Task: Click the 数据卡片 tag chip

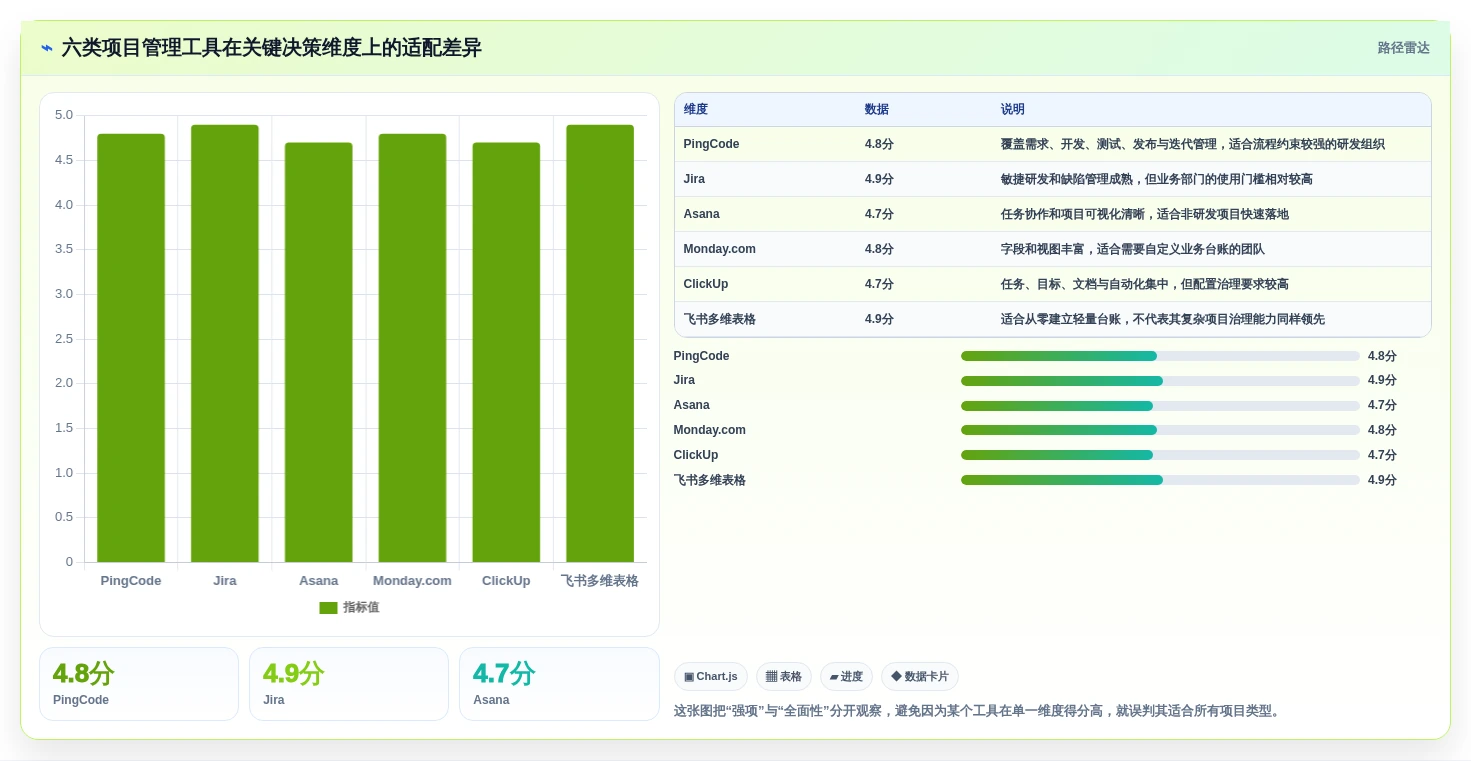Action: pos(920,677)
